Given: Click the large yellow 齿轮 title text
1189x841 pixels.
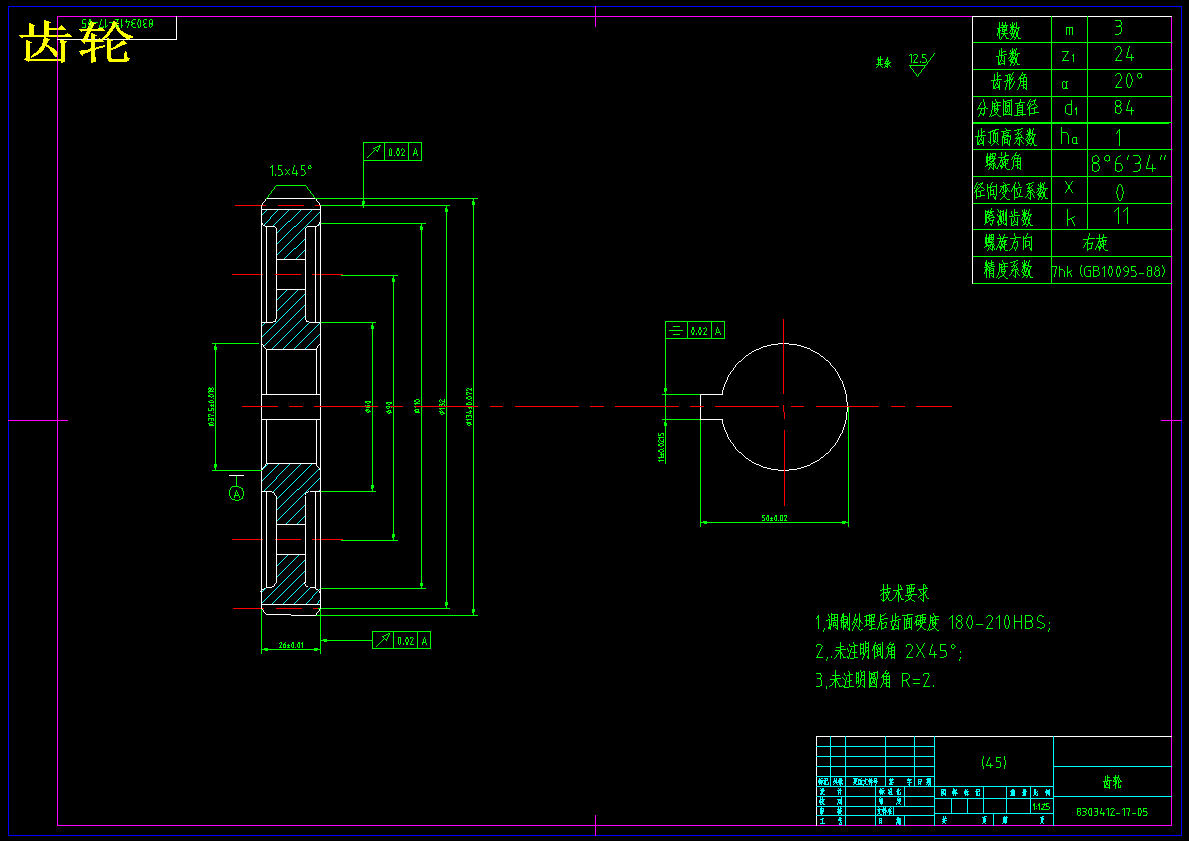Looking at the screenshot, I should pyautogui.click(x=76, y=42).
